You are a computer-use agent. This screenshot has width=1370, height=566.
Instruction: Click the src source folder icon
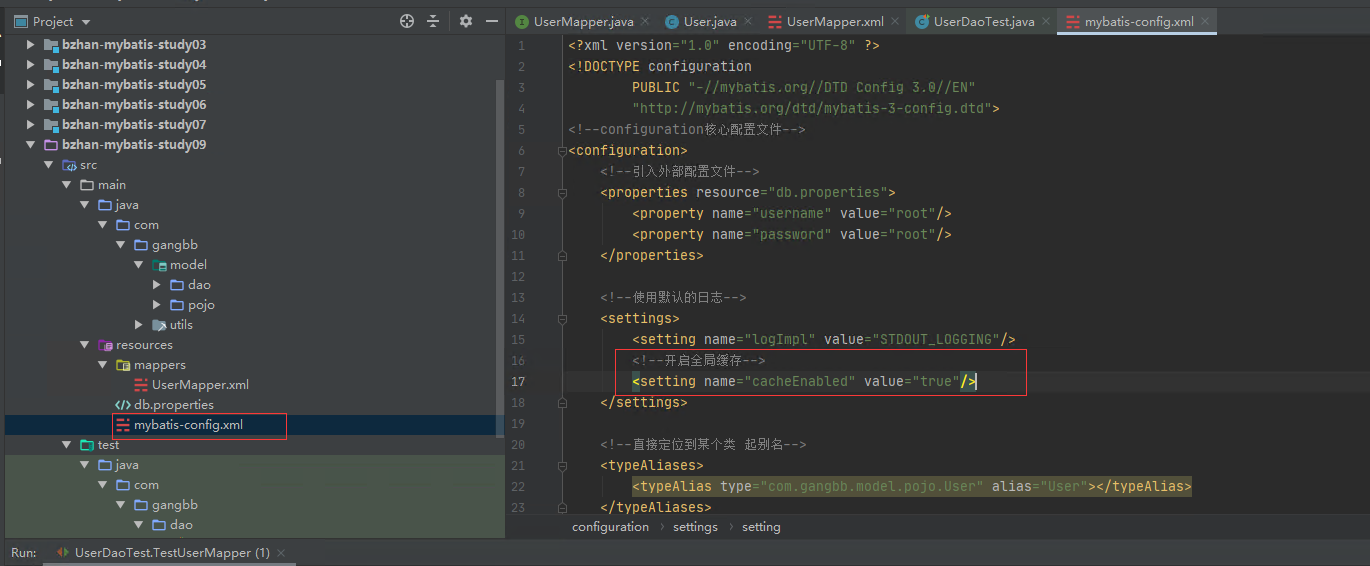pos(69,165)
